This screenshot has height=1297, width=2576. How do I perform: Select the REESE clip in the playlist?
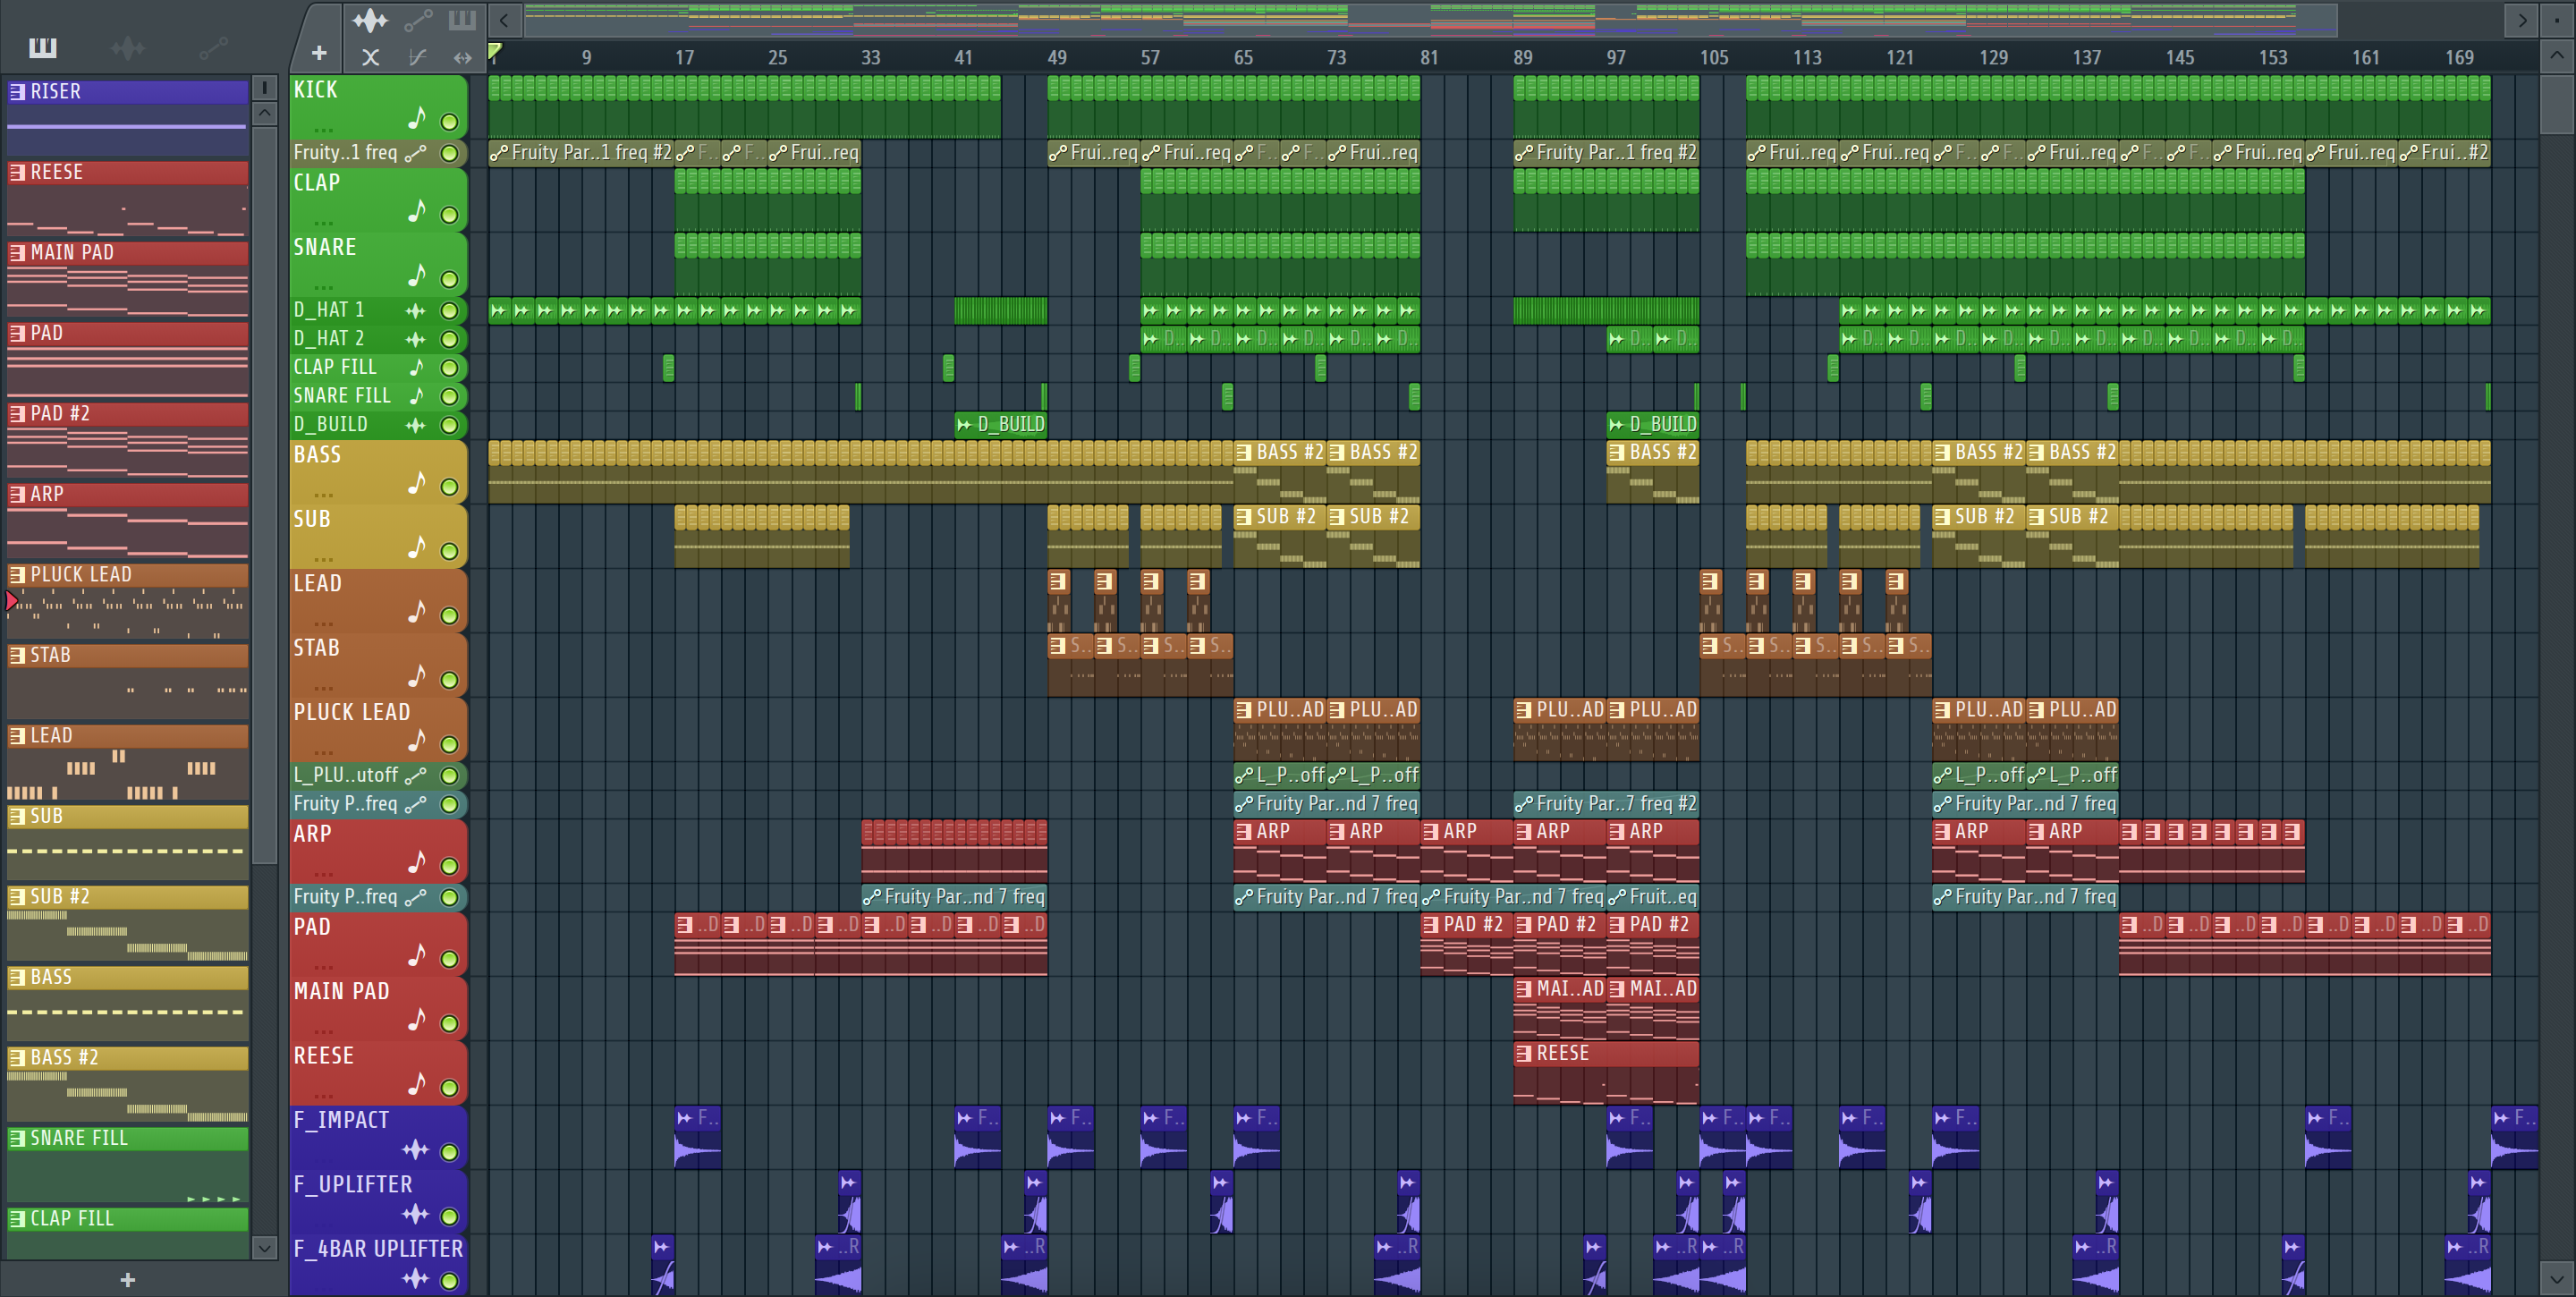coord(1606,1073)
